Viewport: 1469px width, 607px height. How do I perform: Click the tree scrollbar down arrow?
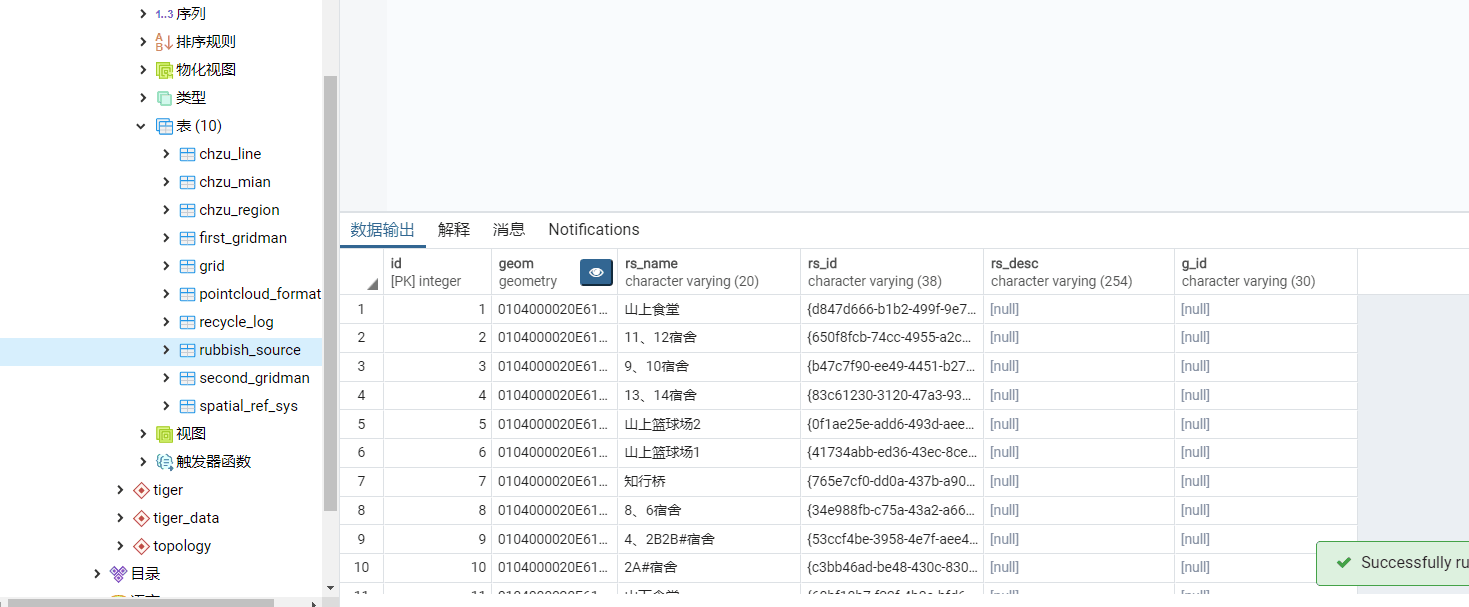(331, 588)
